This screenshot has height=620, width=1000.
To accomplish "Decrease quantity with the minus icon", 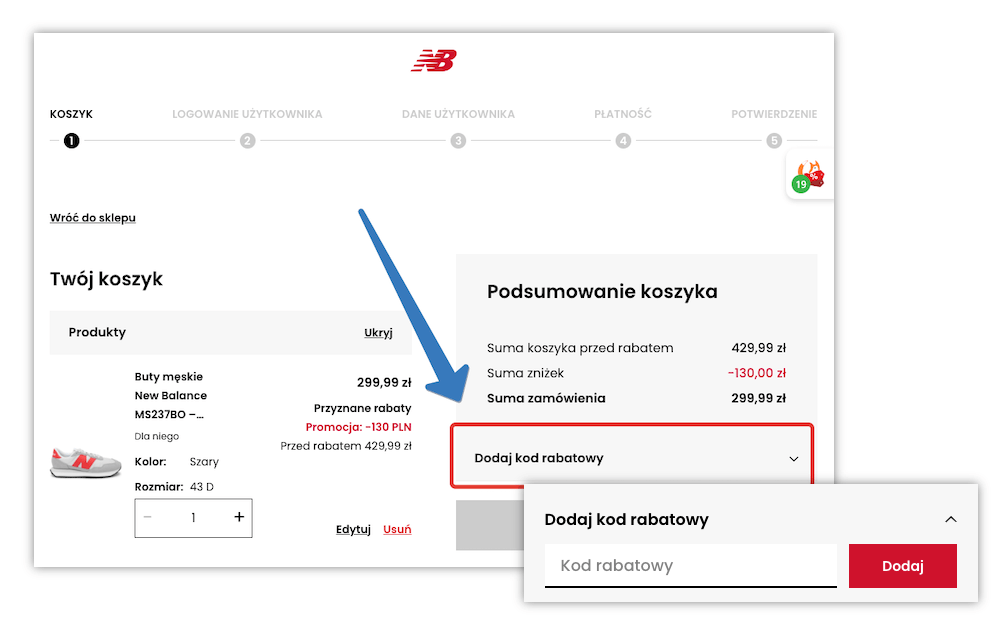I will pyautogui.click(x=147, y=517).
